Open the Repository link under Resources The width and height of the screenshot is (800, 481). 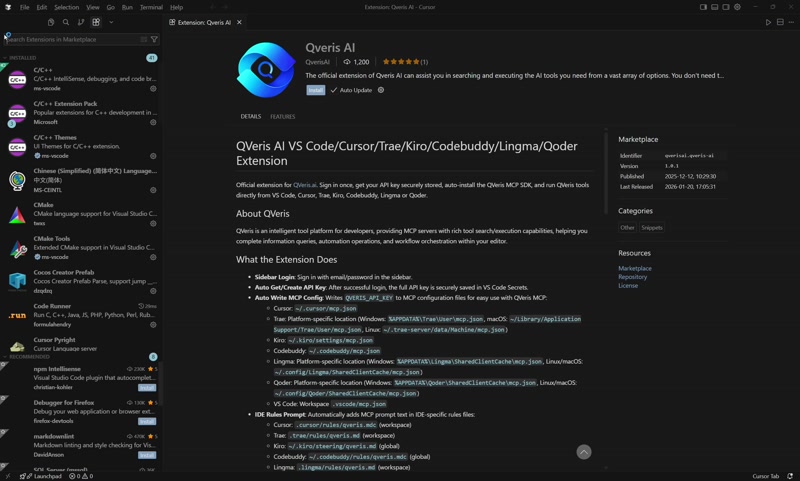tap(633, 277)
